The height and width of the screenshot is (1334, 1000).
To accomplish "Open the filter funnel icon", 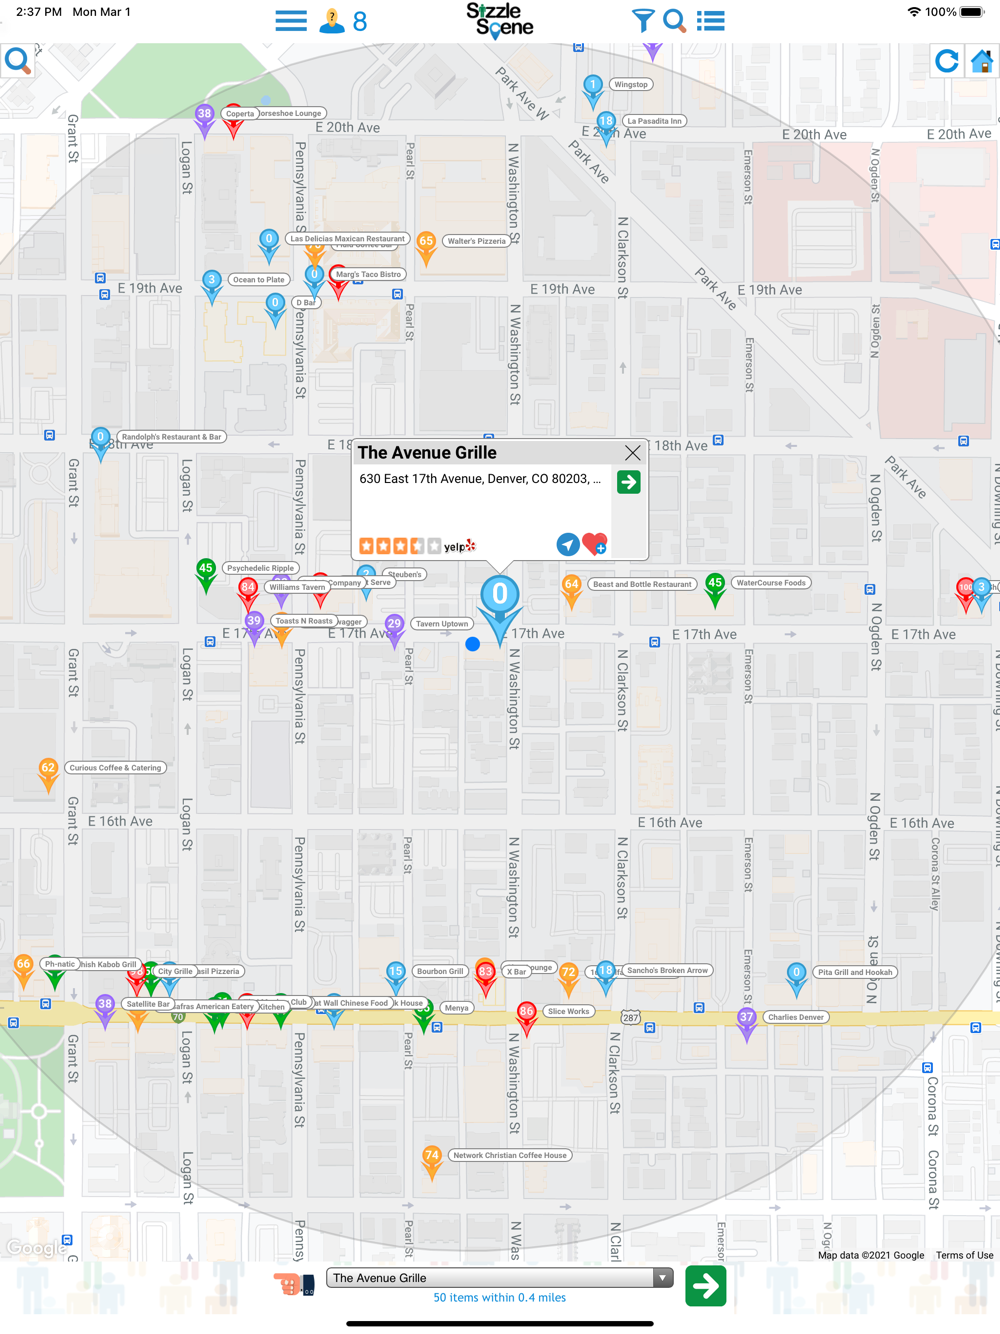I will tap(643, 20).
